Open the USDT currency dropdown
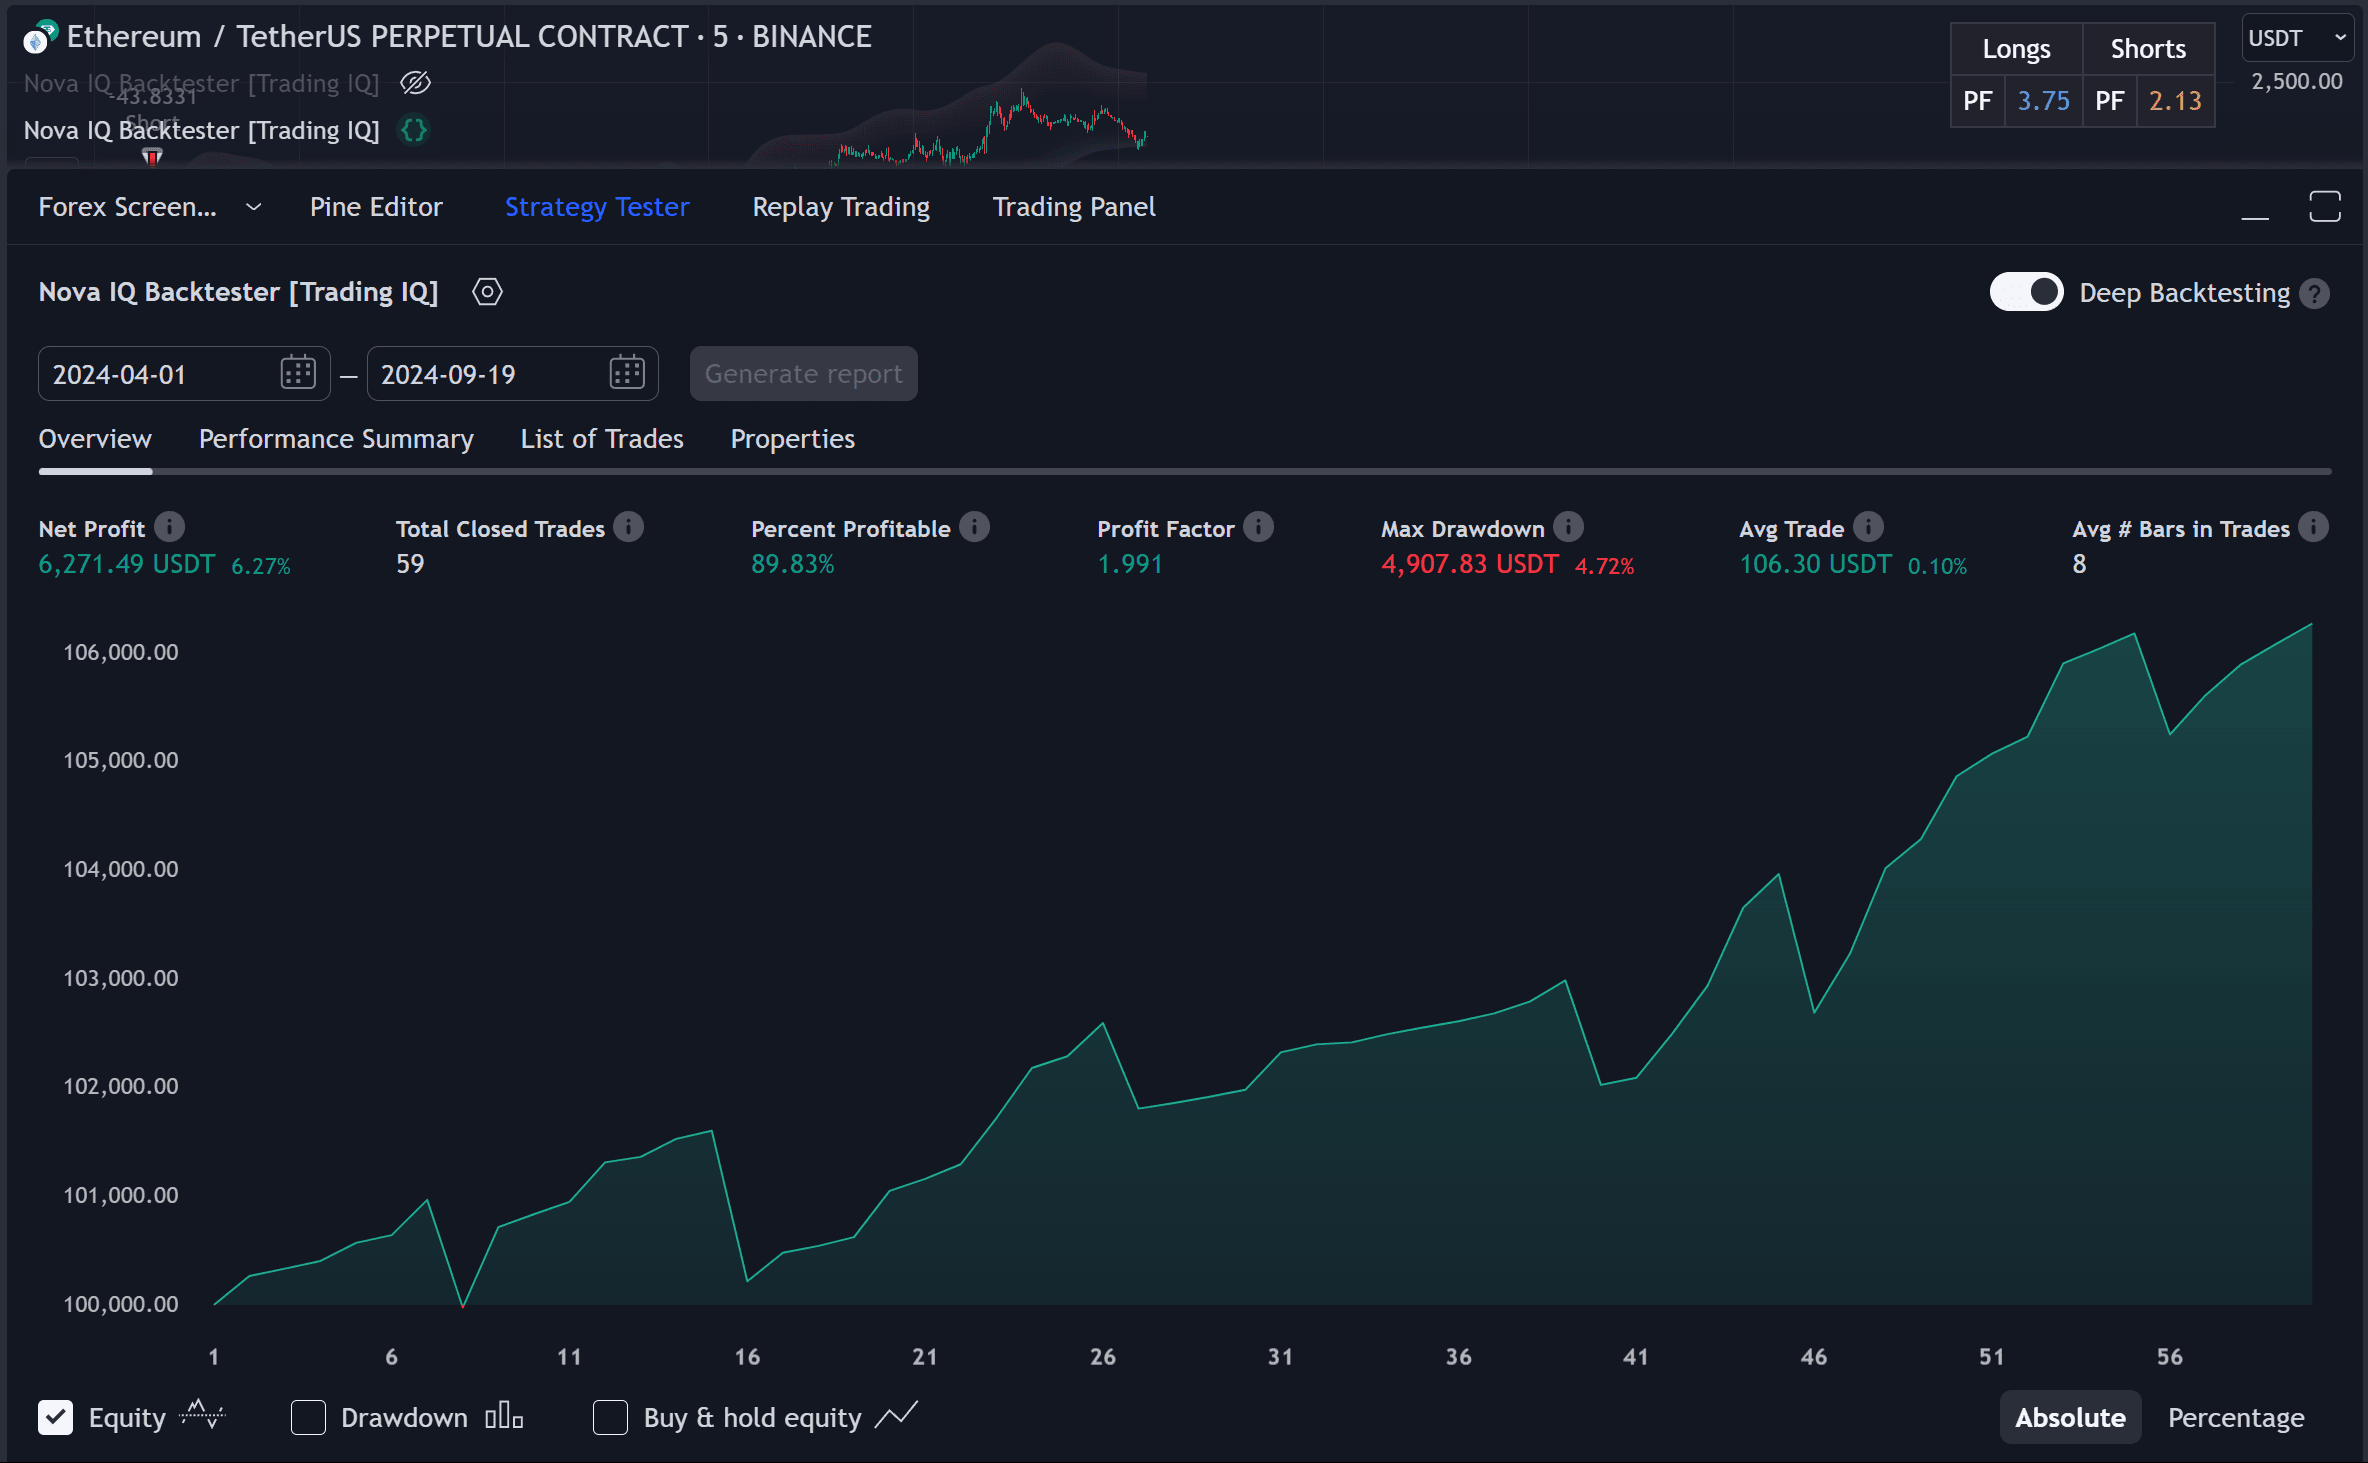Viewport: 2368px width, 1463px height. coord(2297,38)
